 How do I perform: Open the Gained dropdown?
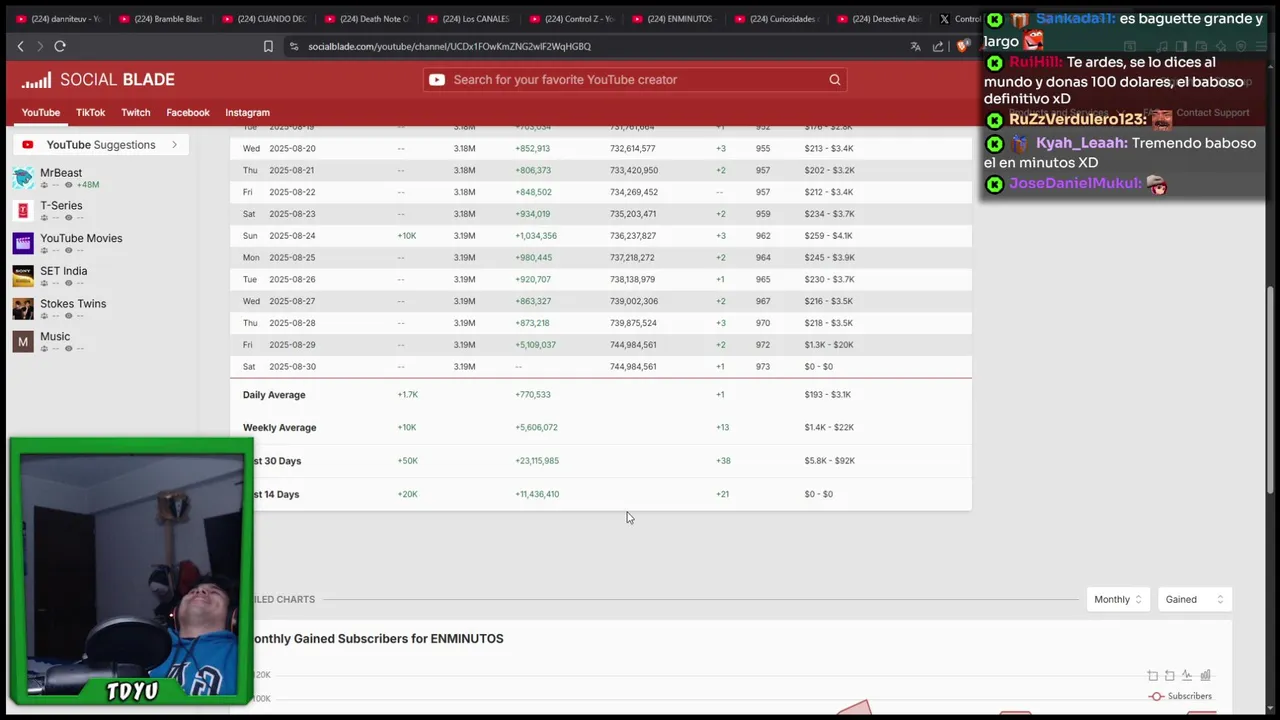tap(1194, 599)
